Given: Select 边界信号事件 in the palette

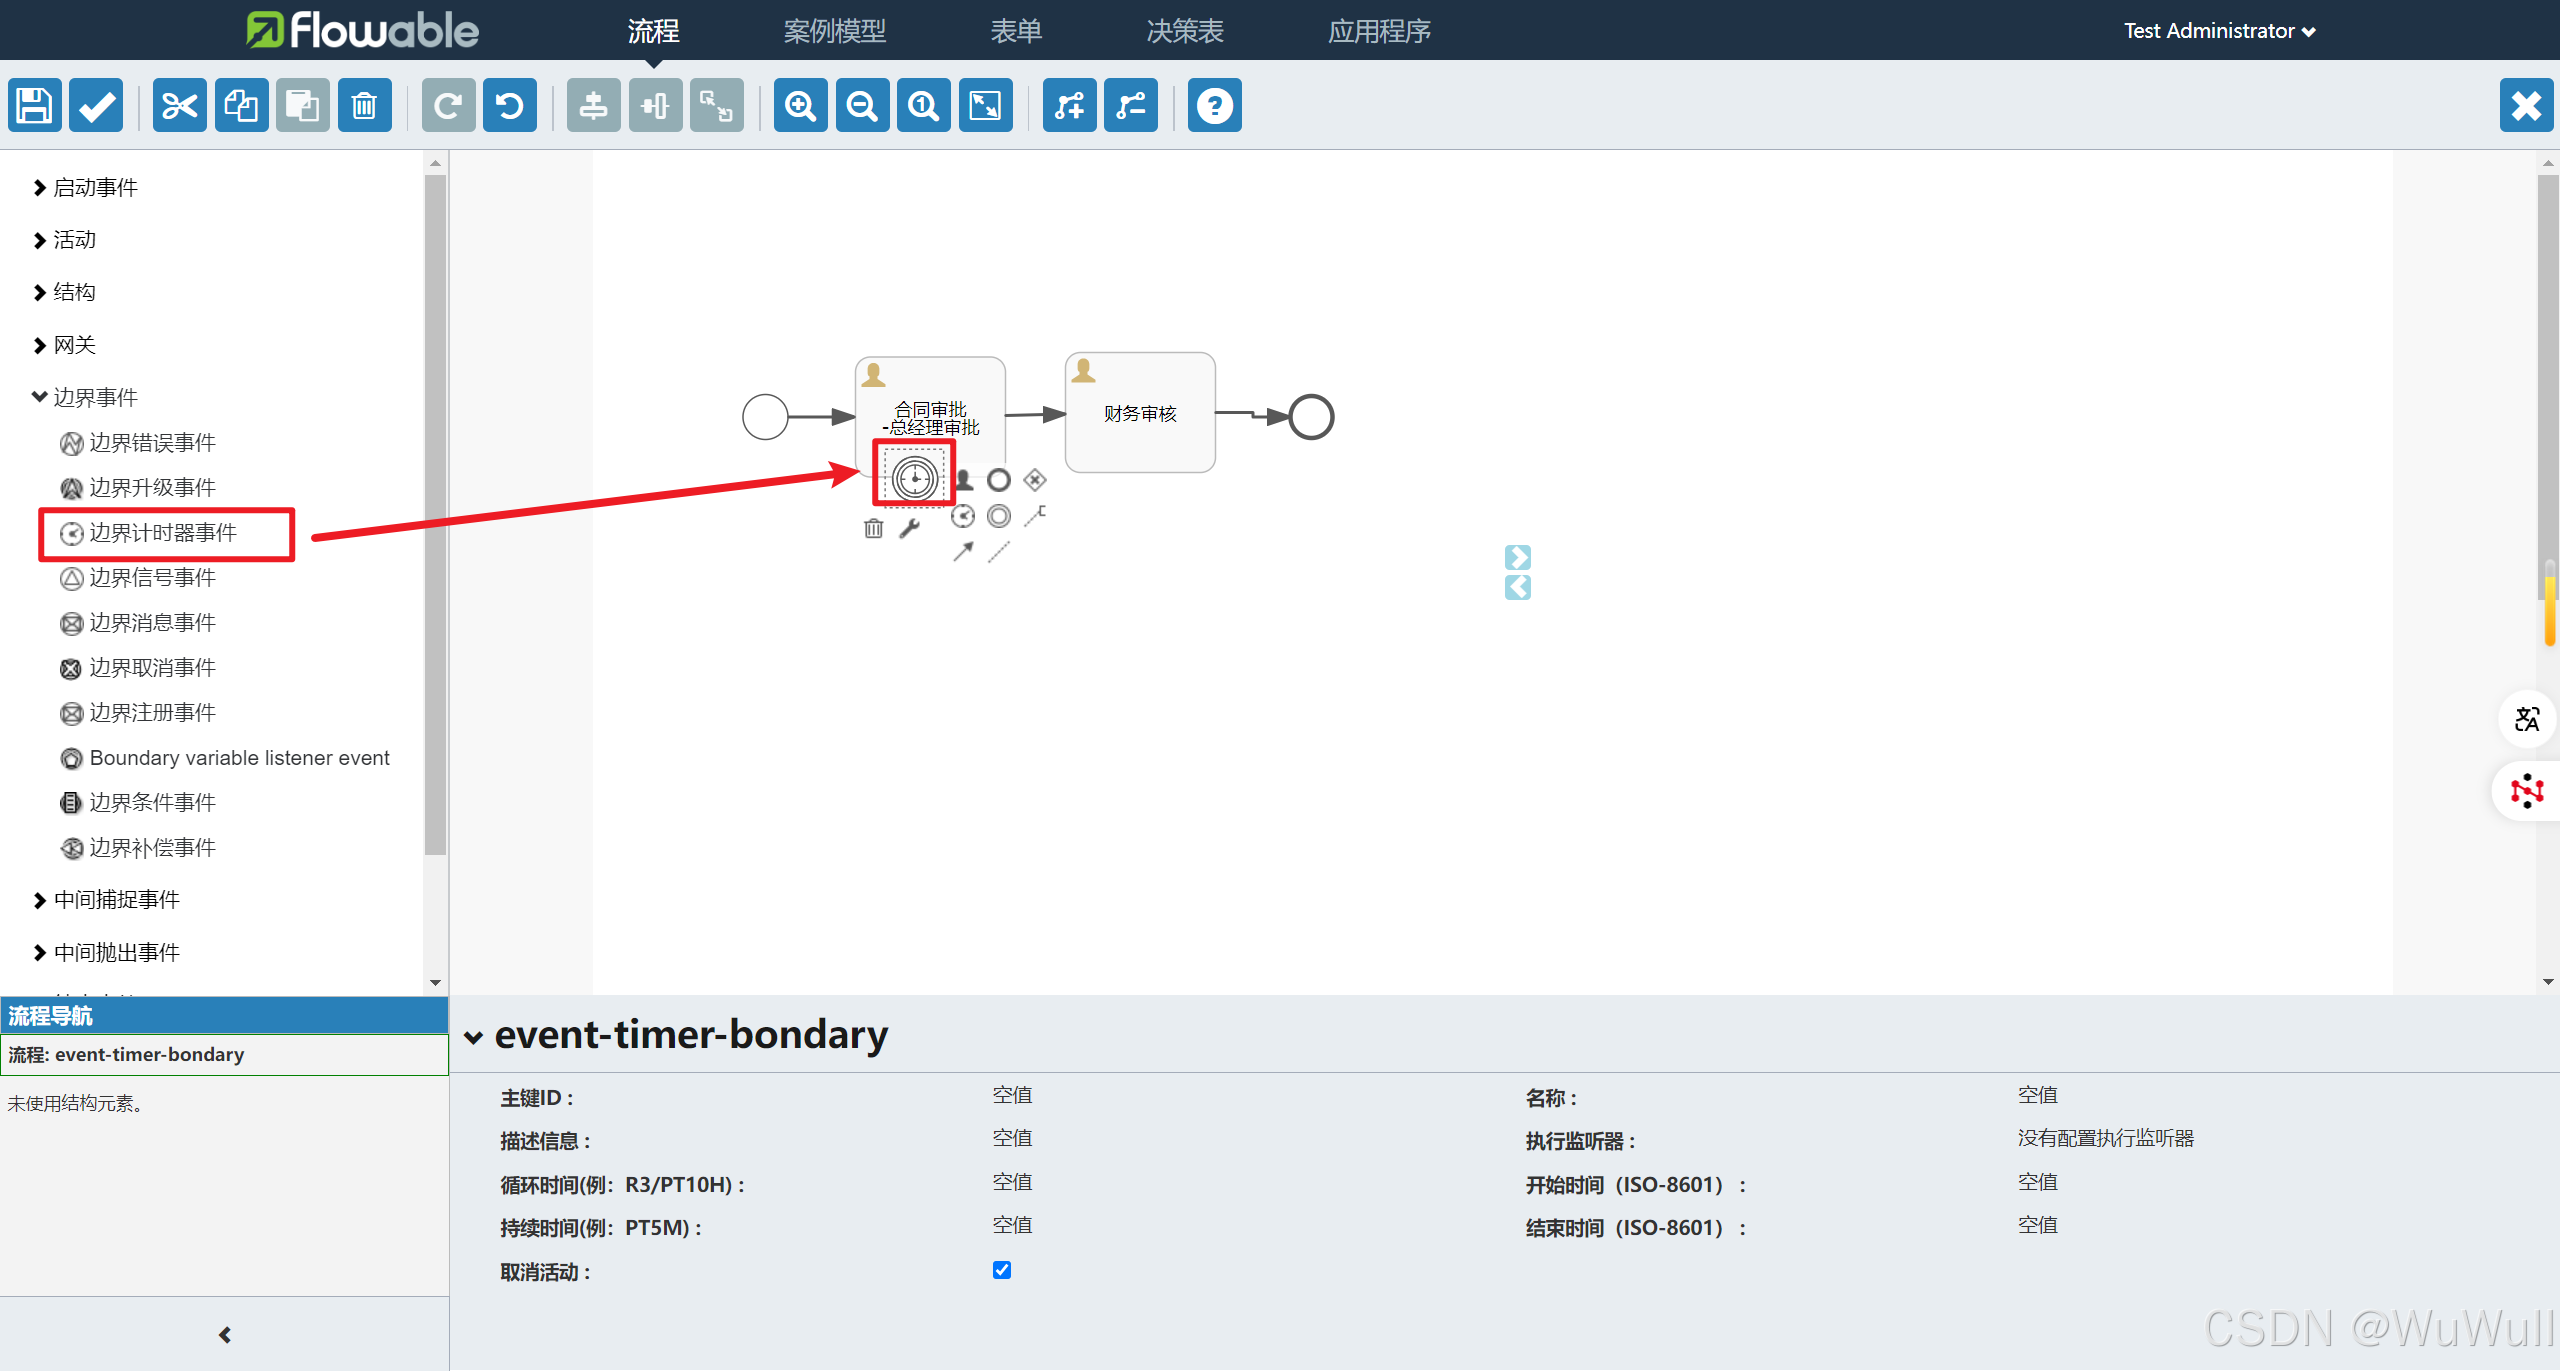Looking at the screenshot, I should click(152, 578).
